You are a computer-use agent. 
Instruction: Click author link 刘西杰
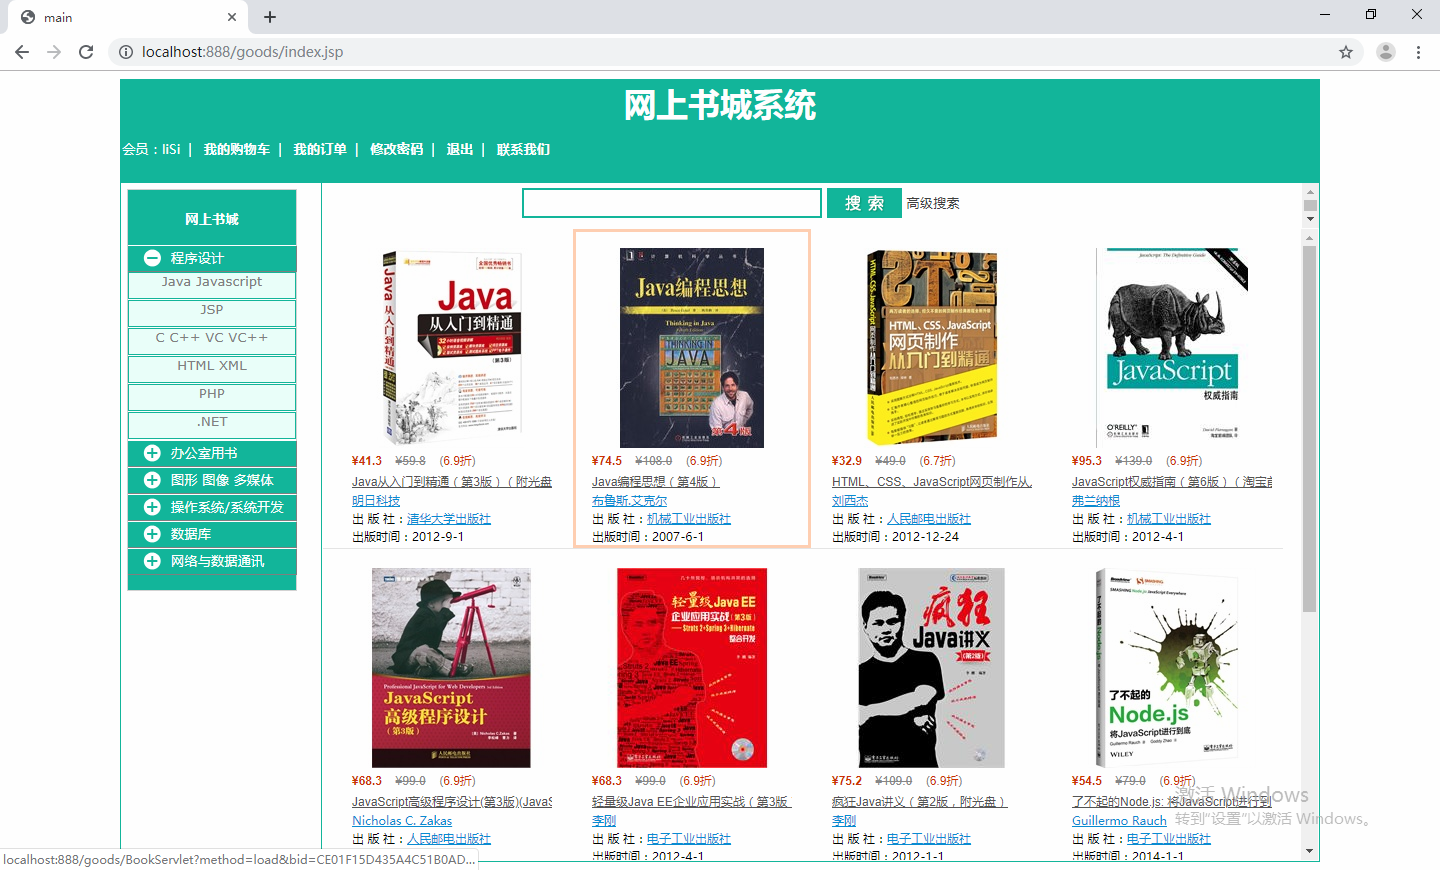point(850,501)
